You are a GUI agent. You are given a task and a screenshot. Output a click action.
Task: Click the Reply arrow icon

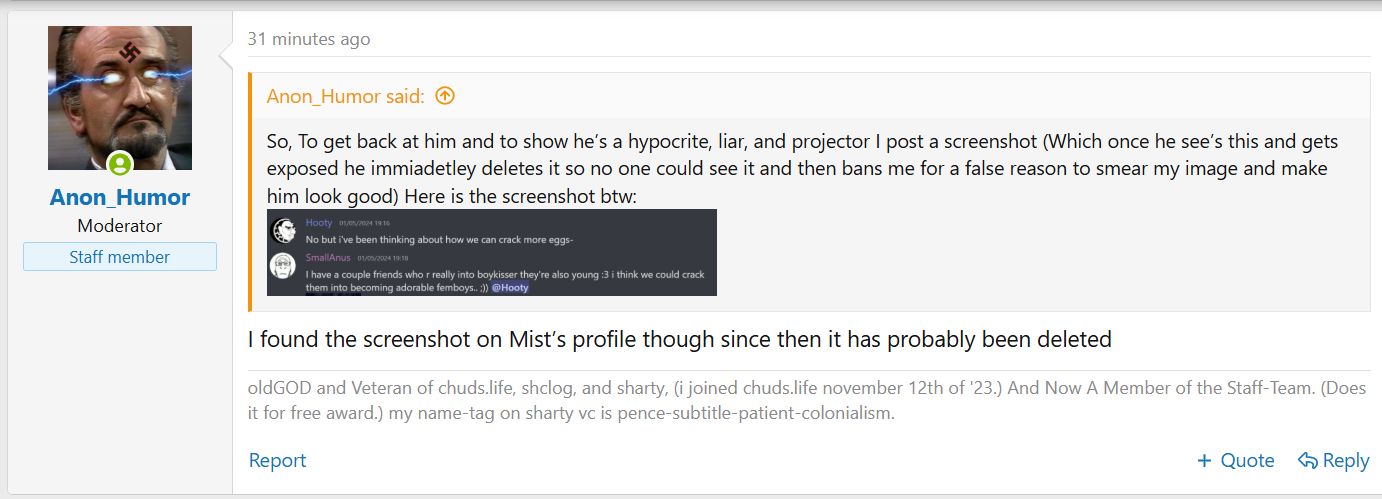point(1307,460)
